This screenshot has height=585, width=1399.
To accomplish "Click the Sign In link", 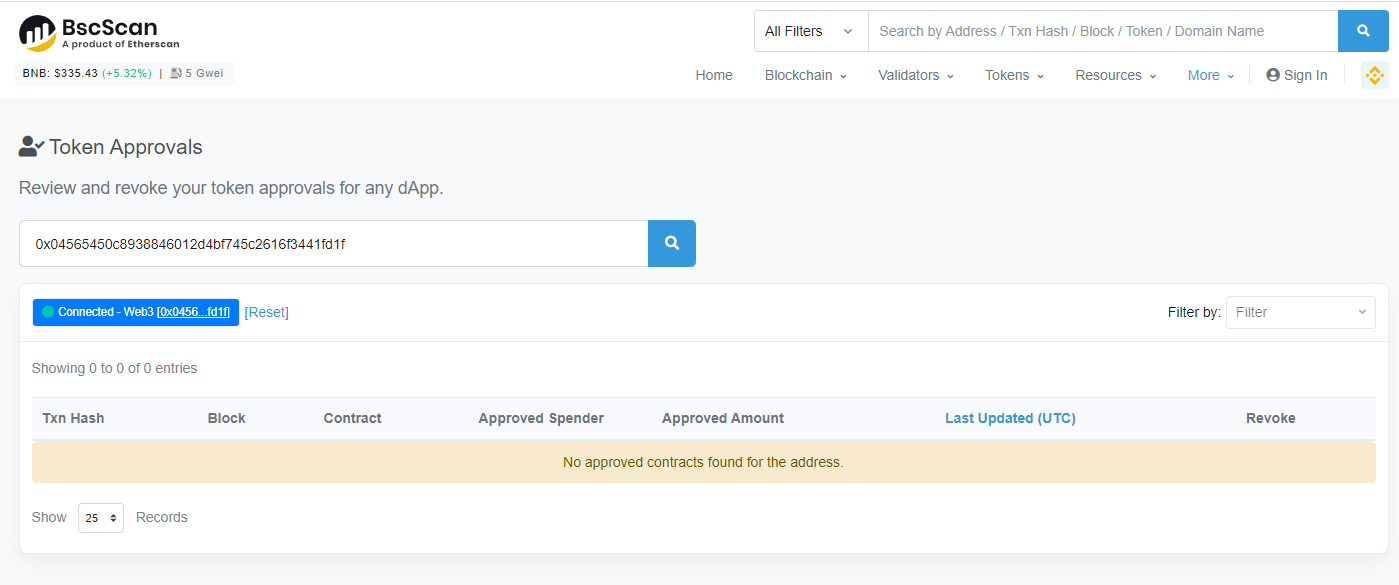I will pyautogui.click(x=1297, y=75).
